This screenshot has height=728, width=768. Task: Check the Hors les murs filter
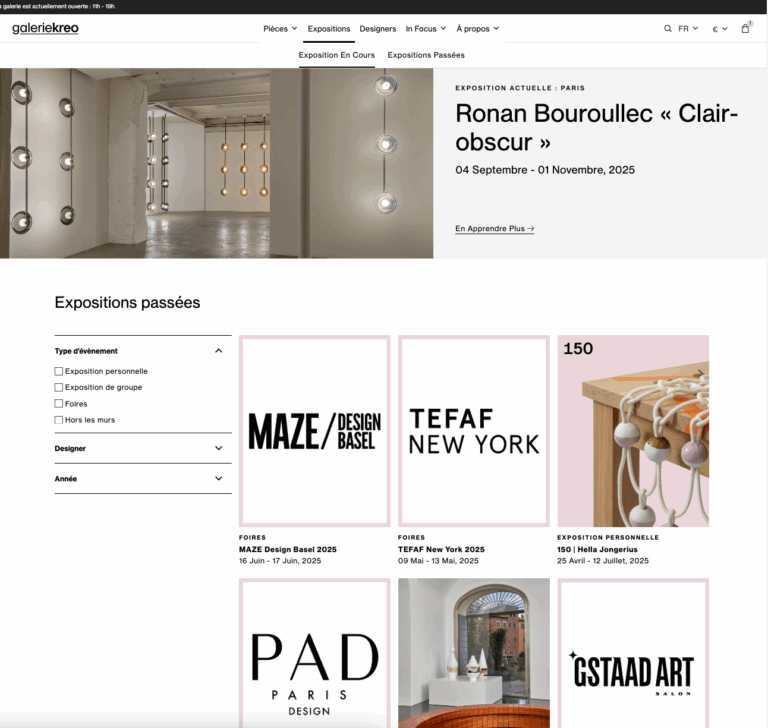[59, 420]
